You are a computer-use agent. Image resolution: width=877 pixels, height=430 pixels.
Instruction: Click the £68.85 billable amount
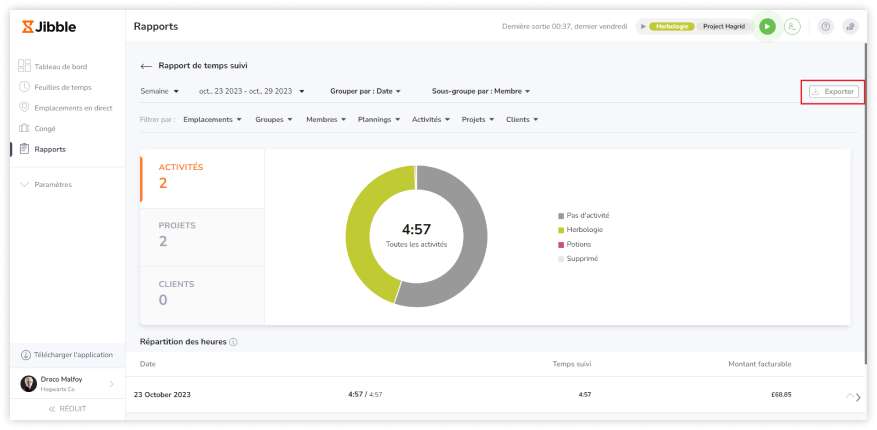(781, 395)
